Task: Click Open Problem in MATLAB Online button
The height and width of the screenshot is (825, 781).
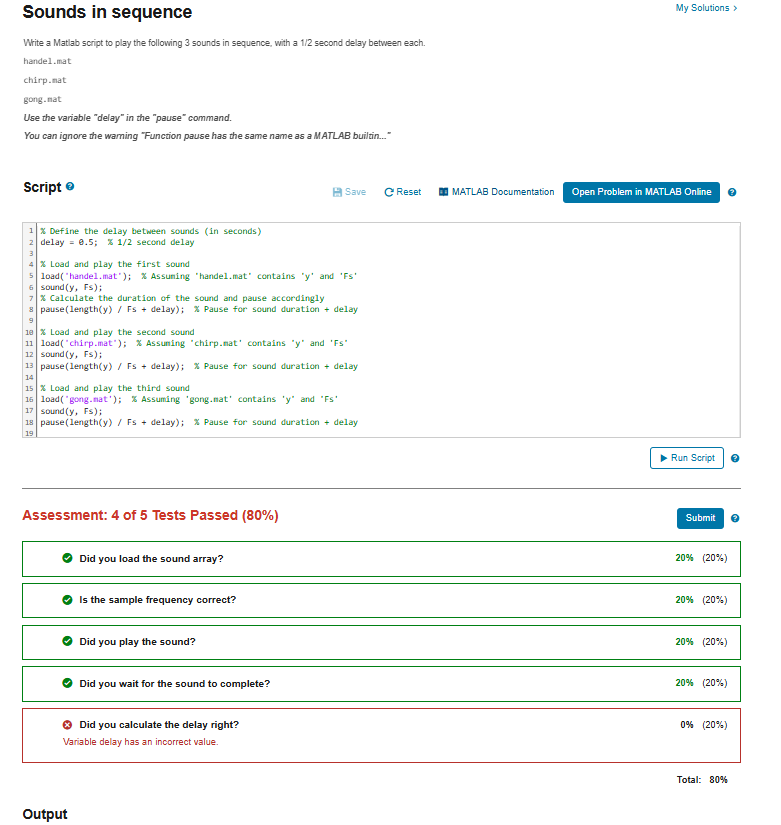Action: pos(641,192)
